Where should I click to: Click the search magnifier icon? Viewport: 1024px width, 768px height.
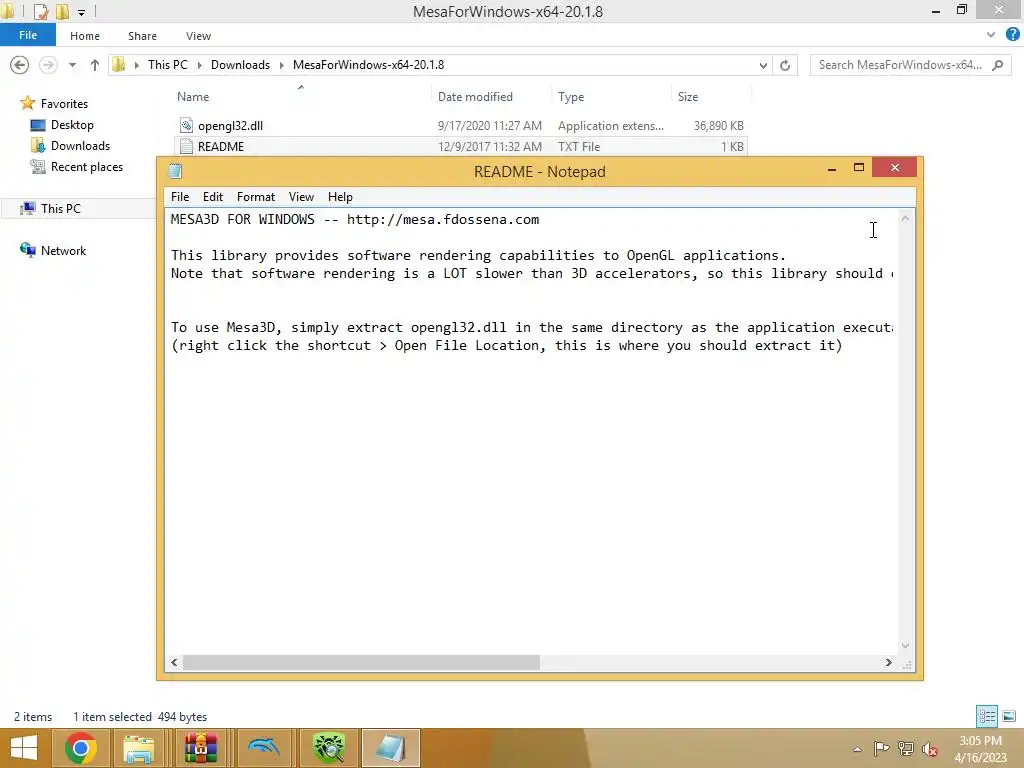pos(997,65)
